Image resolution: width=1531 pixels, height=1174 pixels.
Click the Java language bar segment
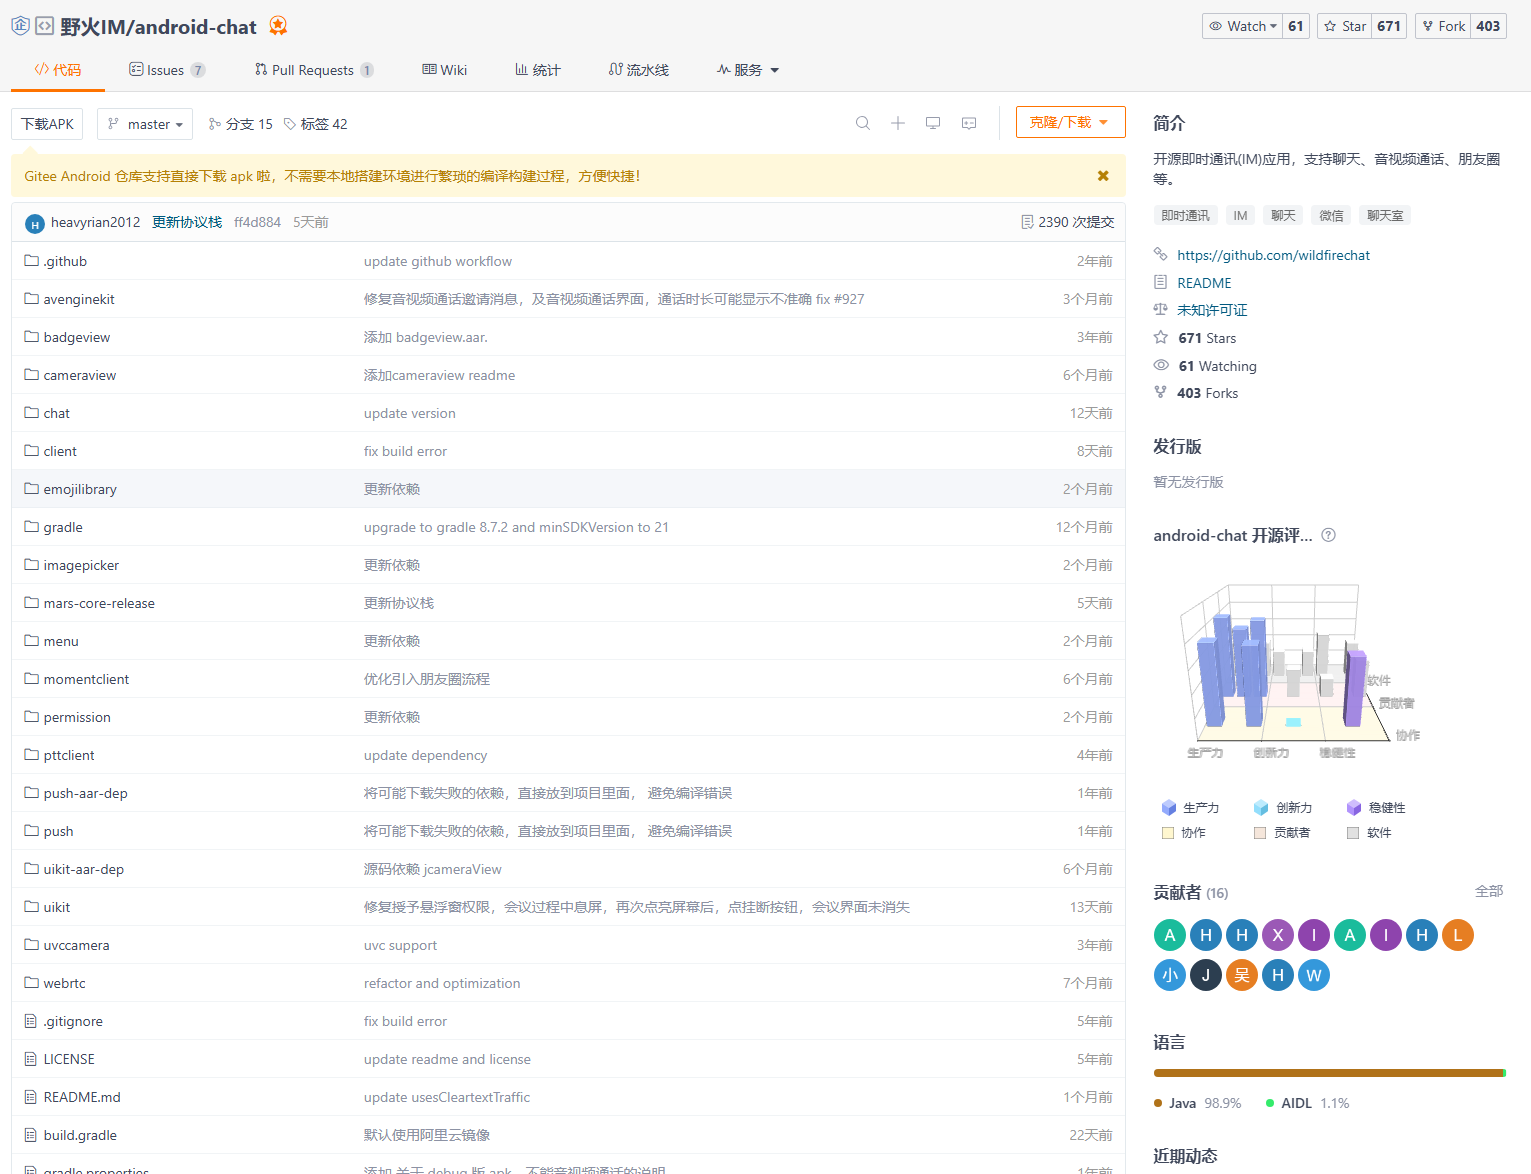pyautogui.click(x=1327, y=1073)
